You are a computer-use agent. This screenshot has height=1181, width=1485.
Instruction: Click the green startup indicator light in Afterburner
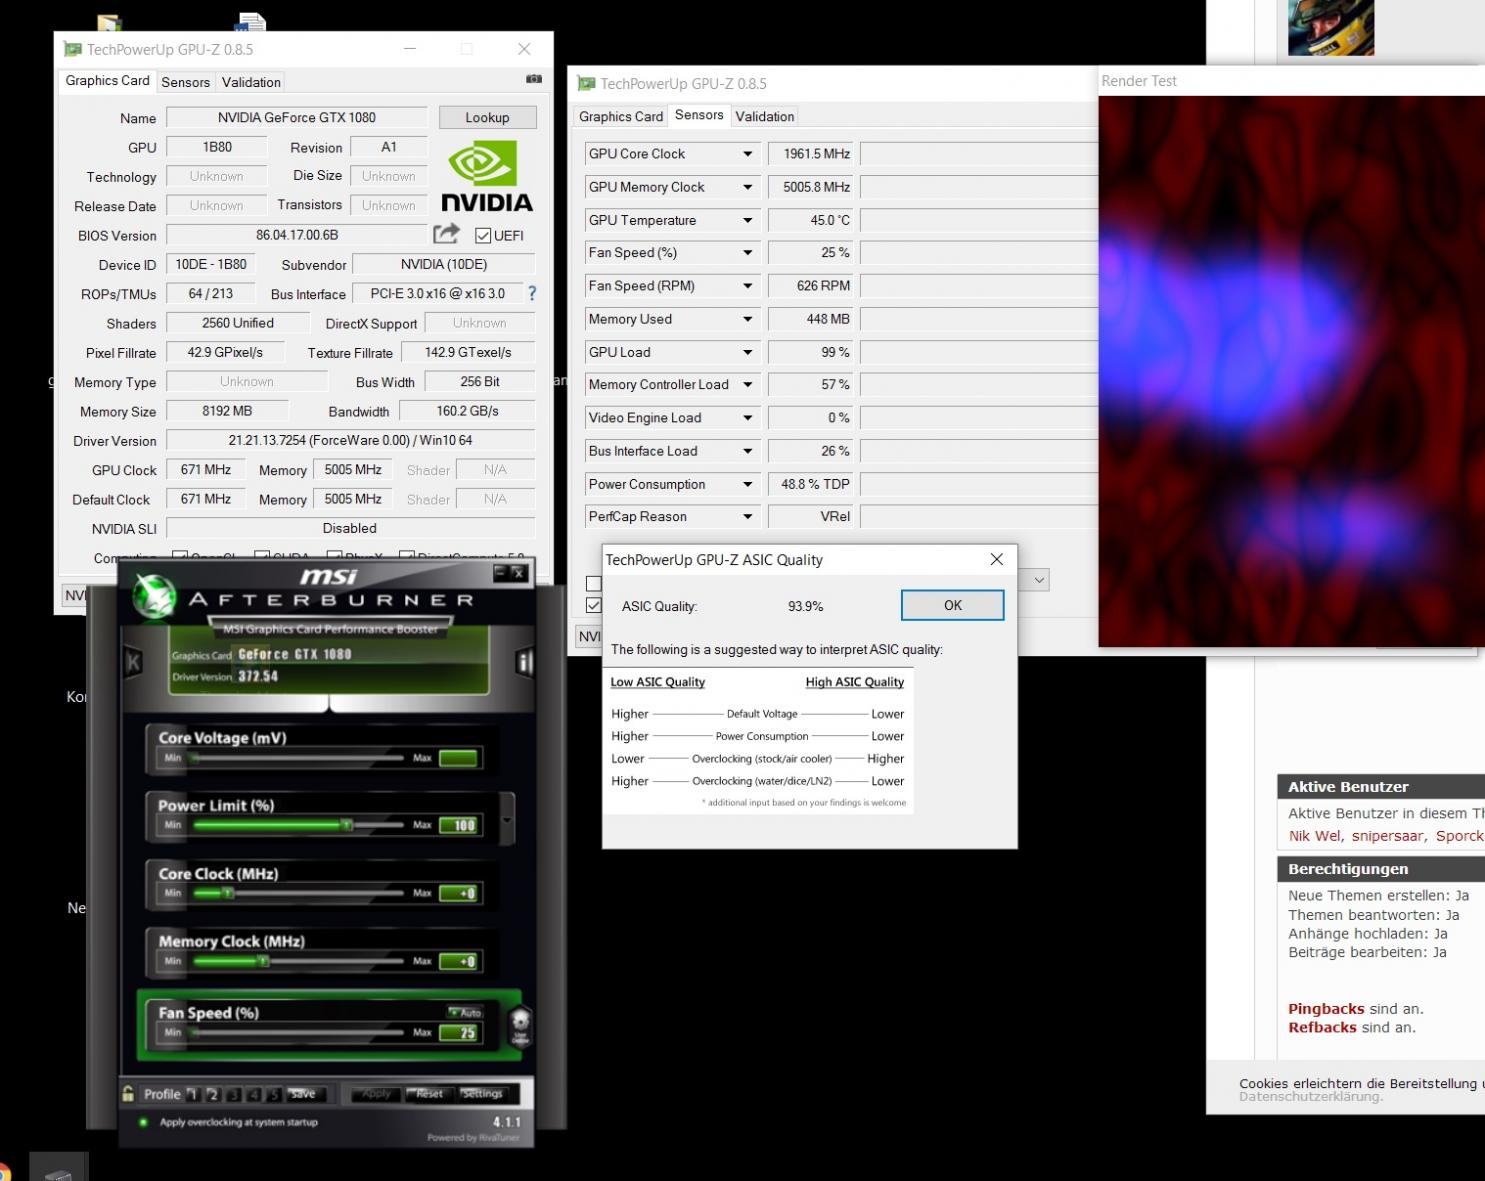pos(143,1122)
